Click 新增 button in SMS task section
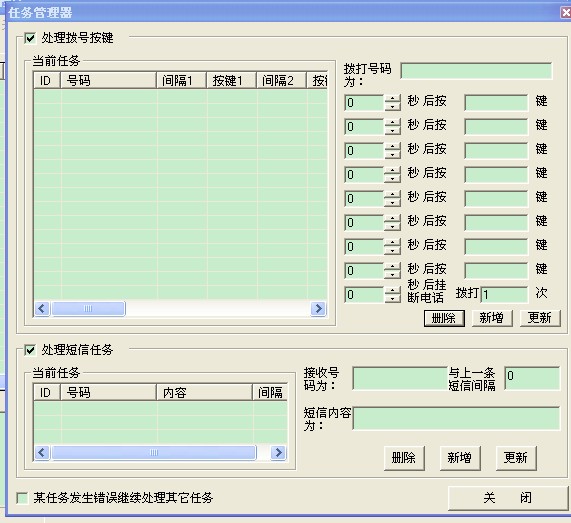The width and height of the screenshot is (571, 523). pos(460,458)
